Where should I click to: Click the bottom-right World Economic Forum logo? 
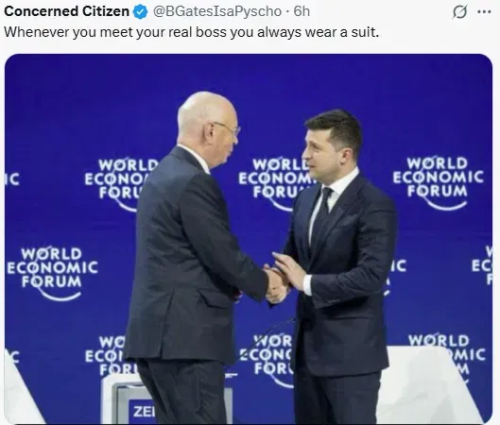point(447,354)
